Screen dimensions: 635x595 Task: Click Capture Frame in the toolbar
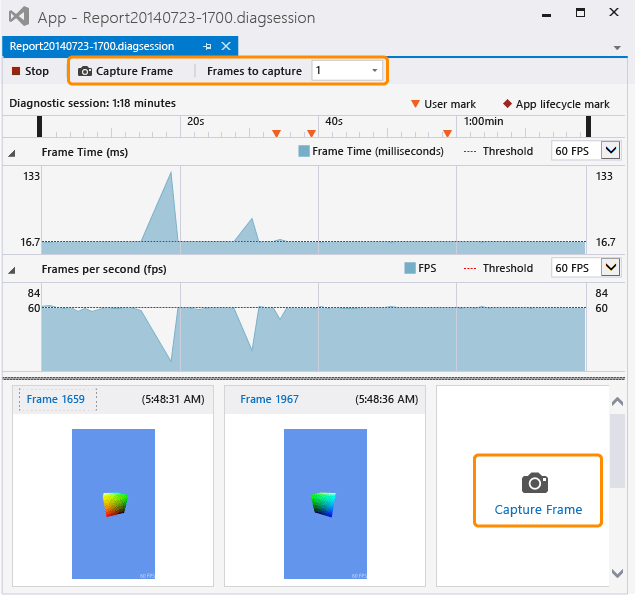pyautogui.click(x=125, y=71)
